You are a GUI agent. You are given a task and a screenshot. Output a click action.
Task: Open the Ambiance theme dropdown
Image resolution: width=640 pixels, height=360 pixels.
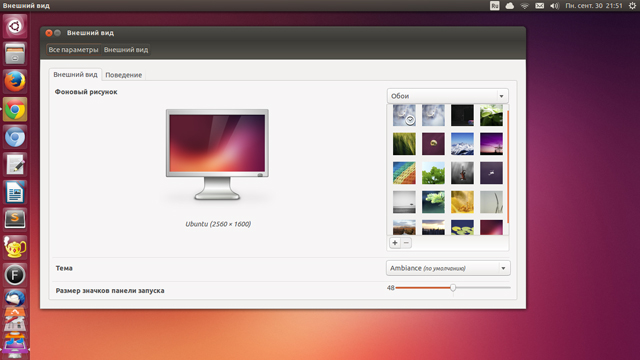point(448,268)
